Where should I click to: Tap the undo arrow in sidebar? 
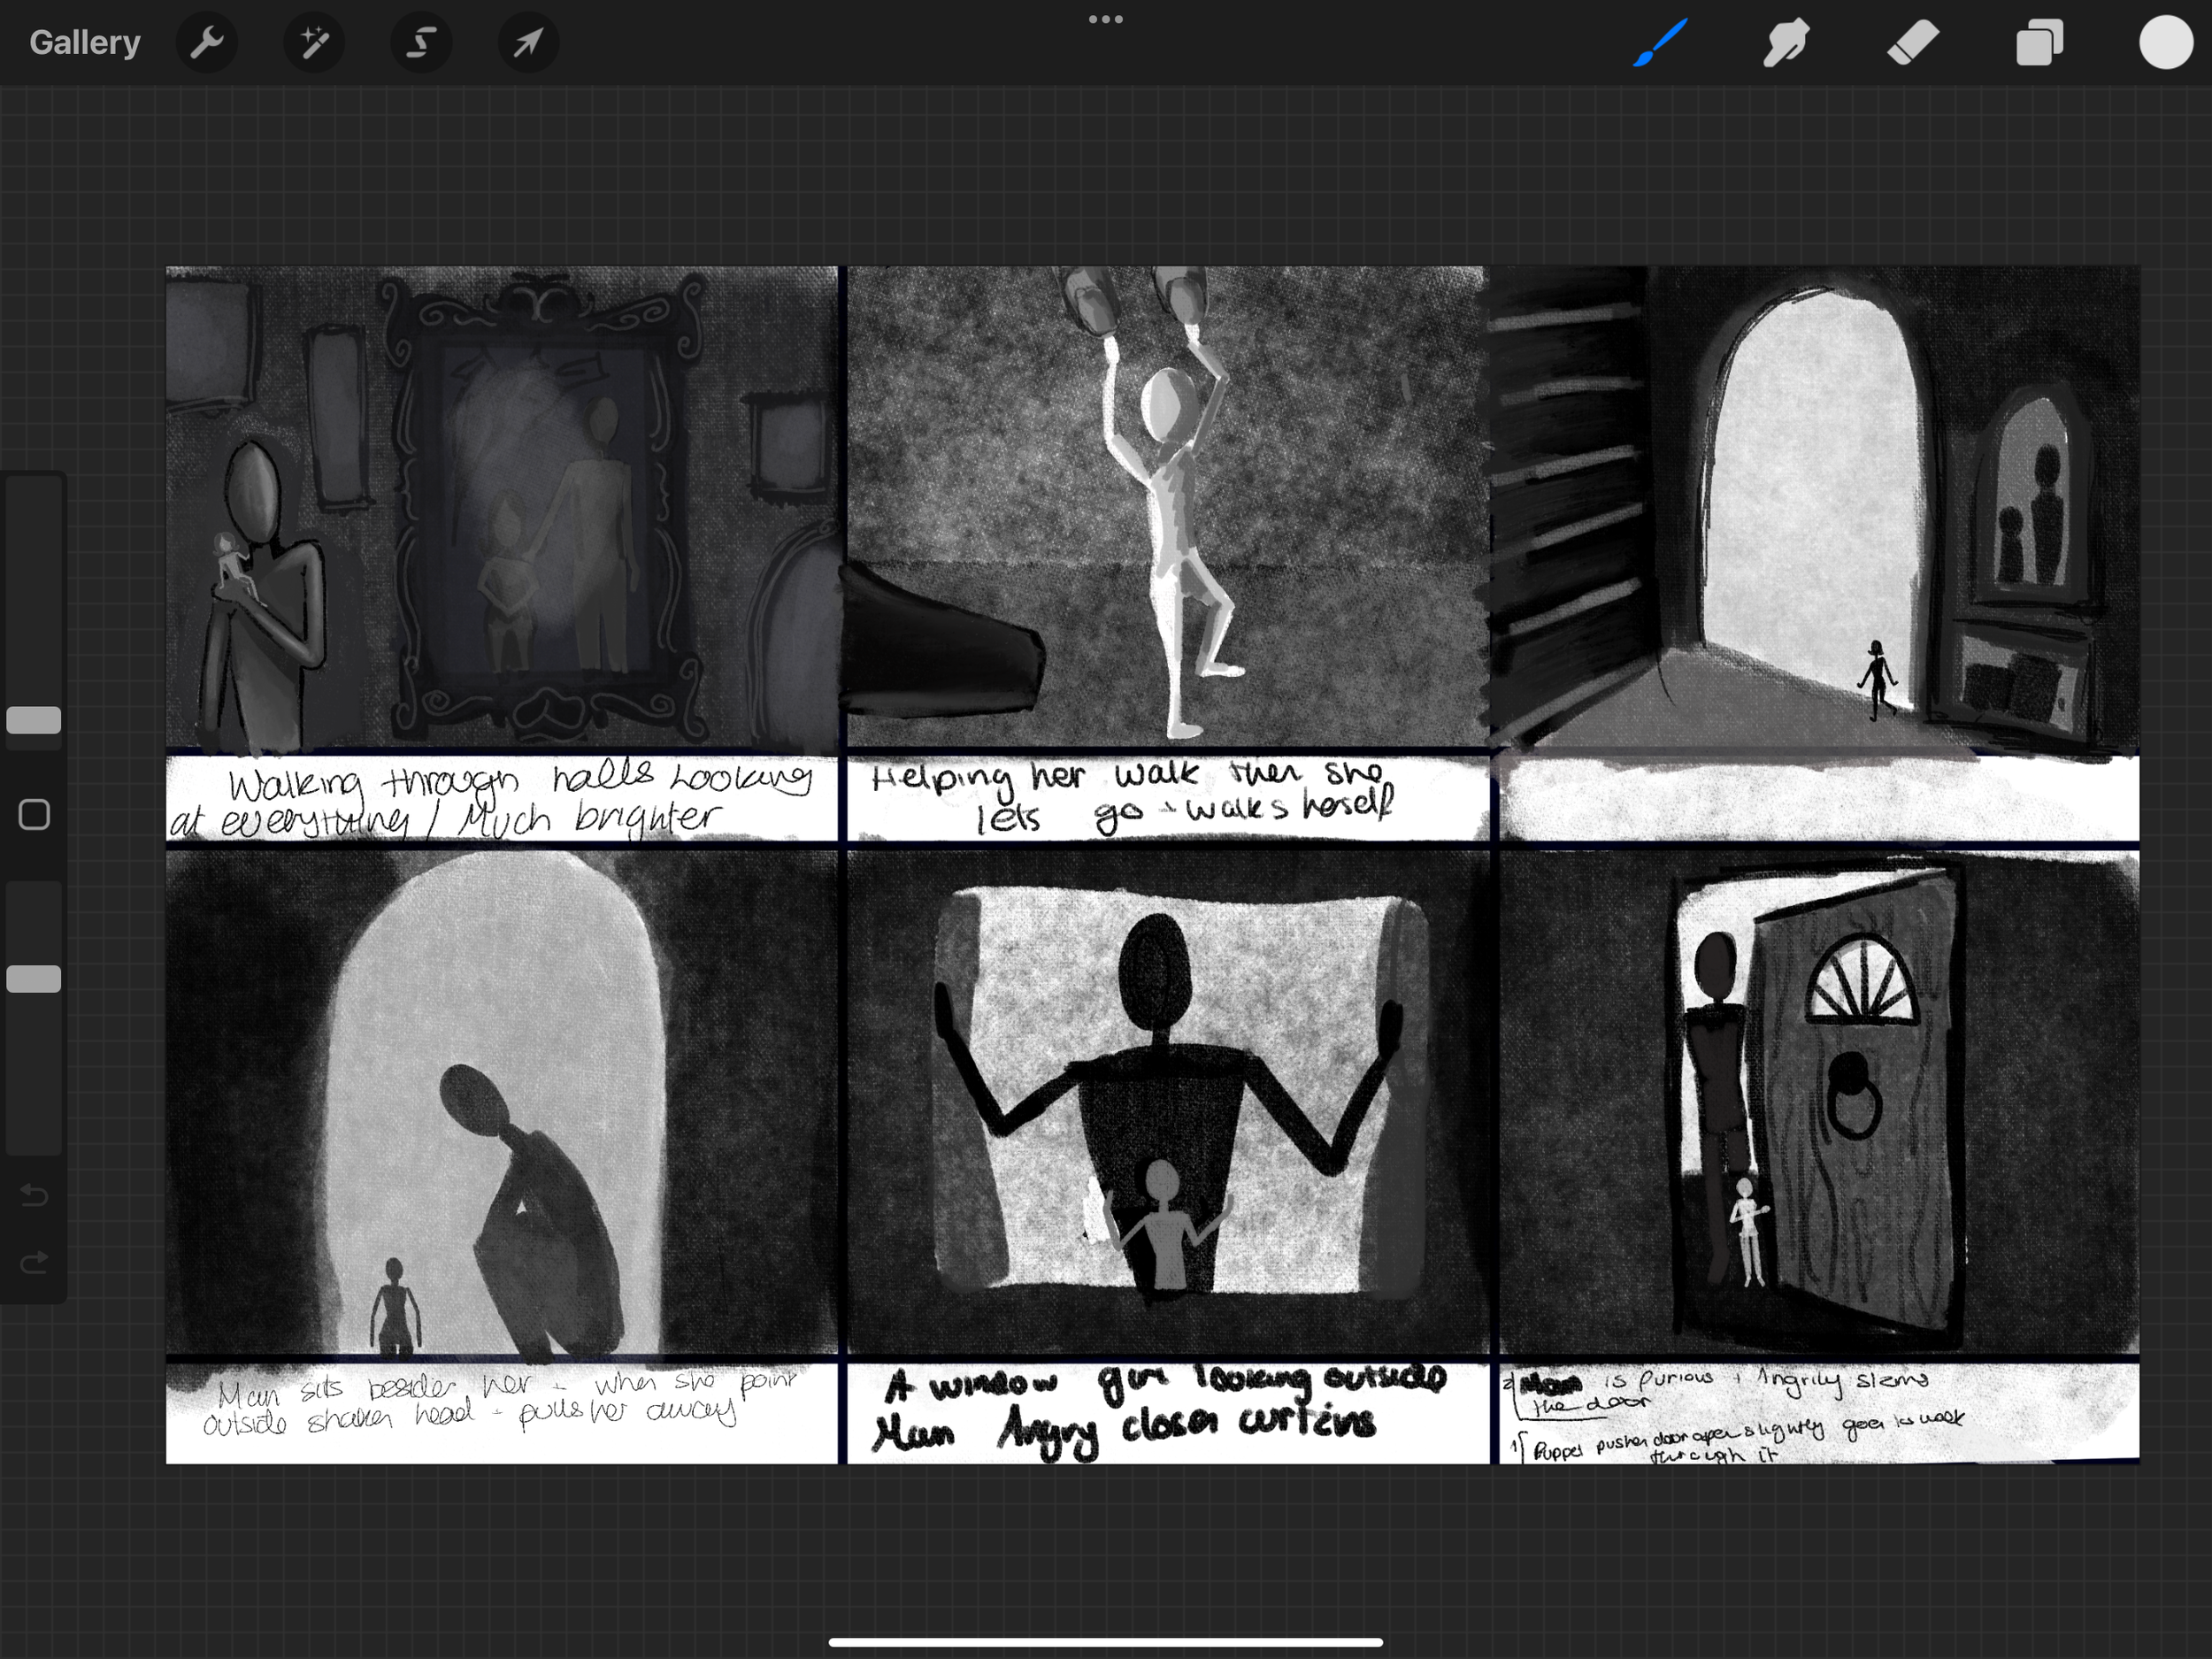point(34,1195)
